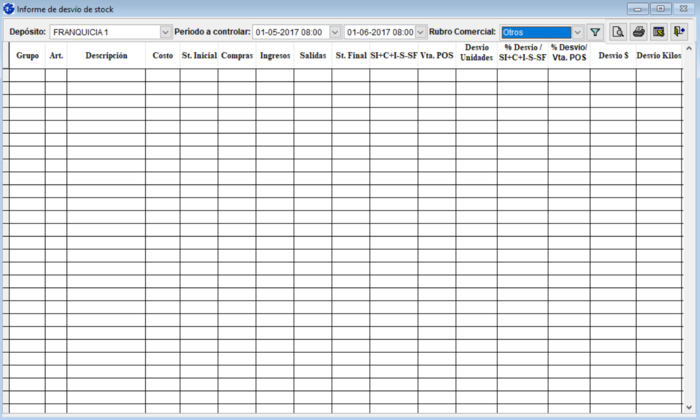700x420 pixels.
Task: Expand the Depósito dropdown
Action: pyautogui.click(x=165, y=32)
